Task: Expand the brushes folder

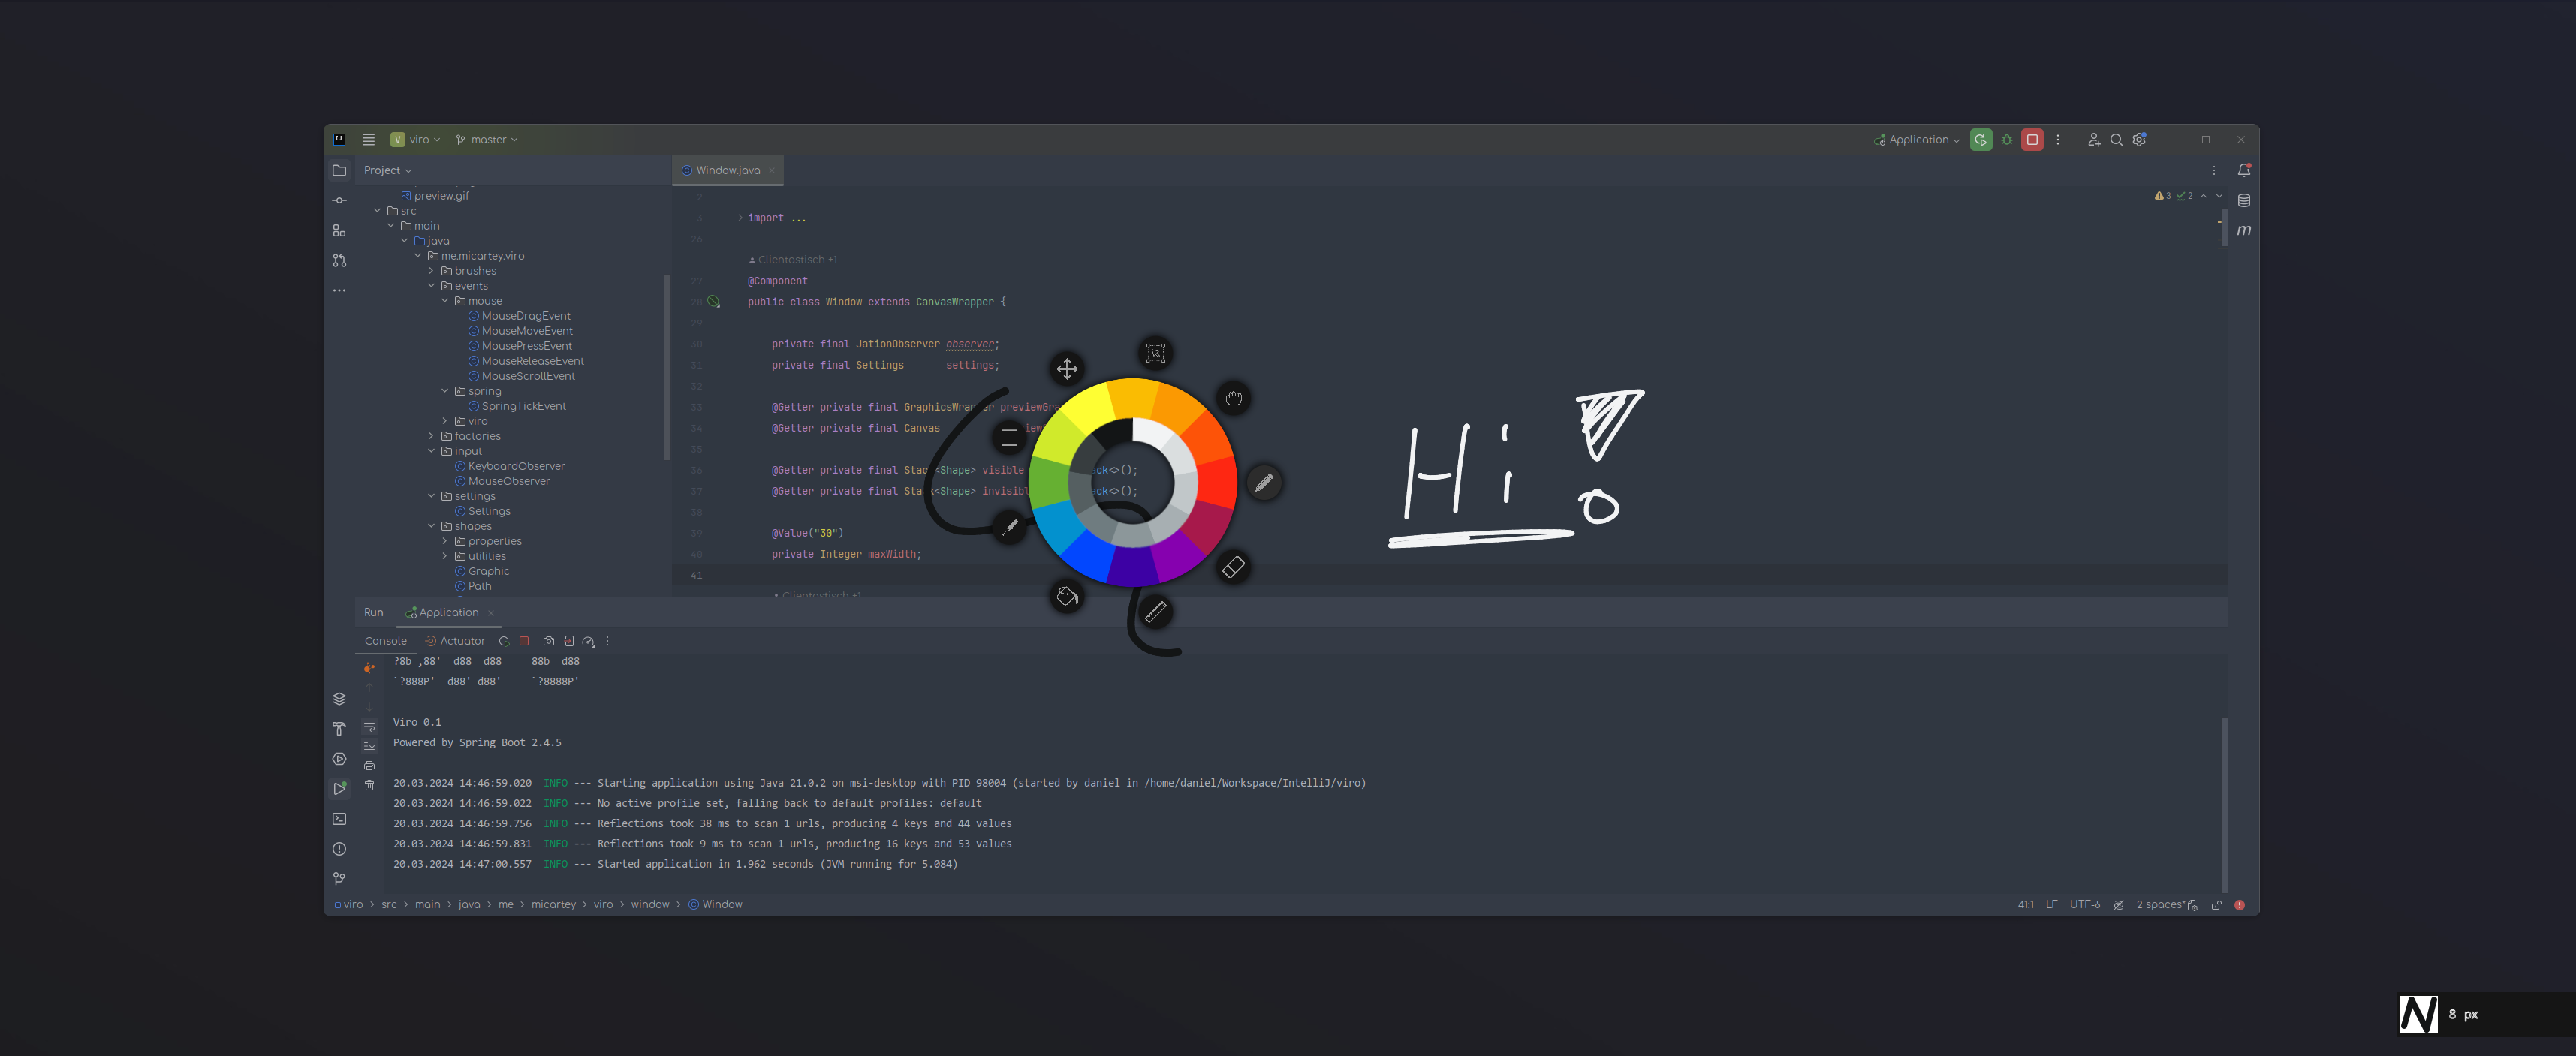Action: coord(432,271)
